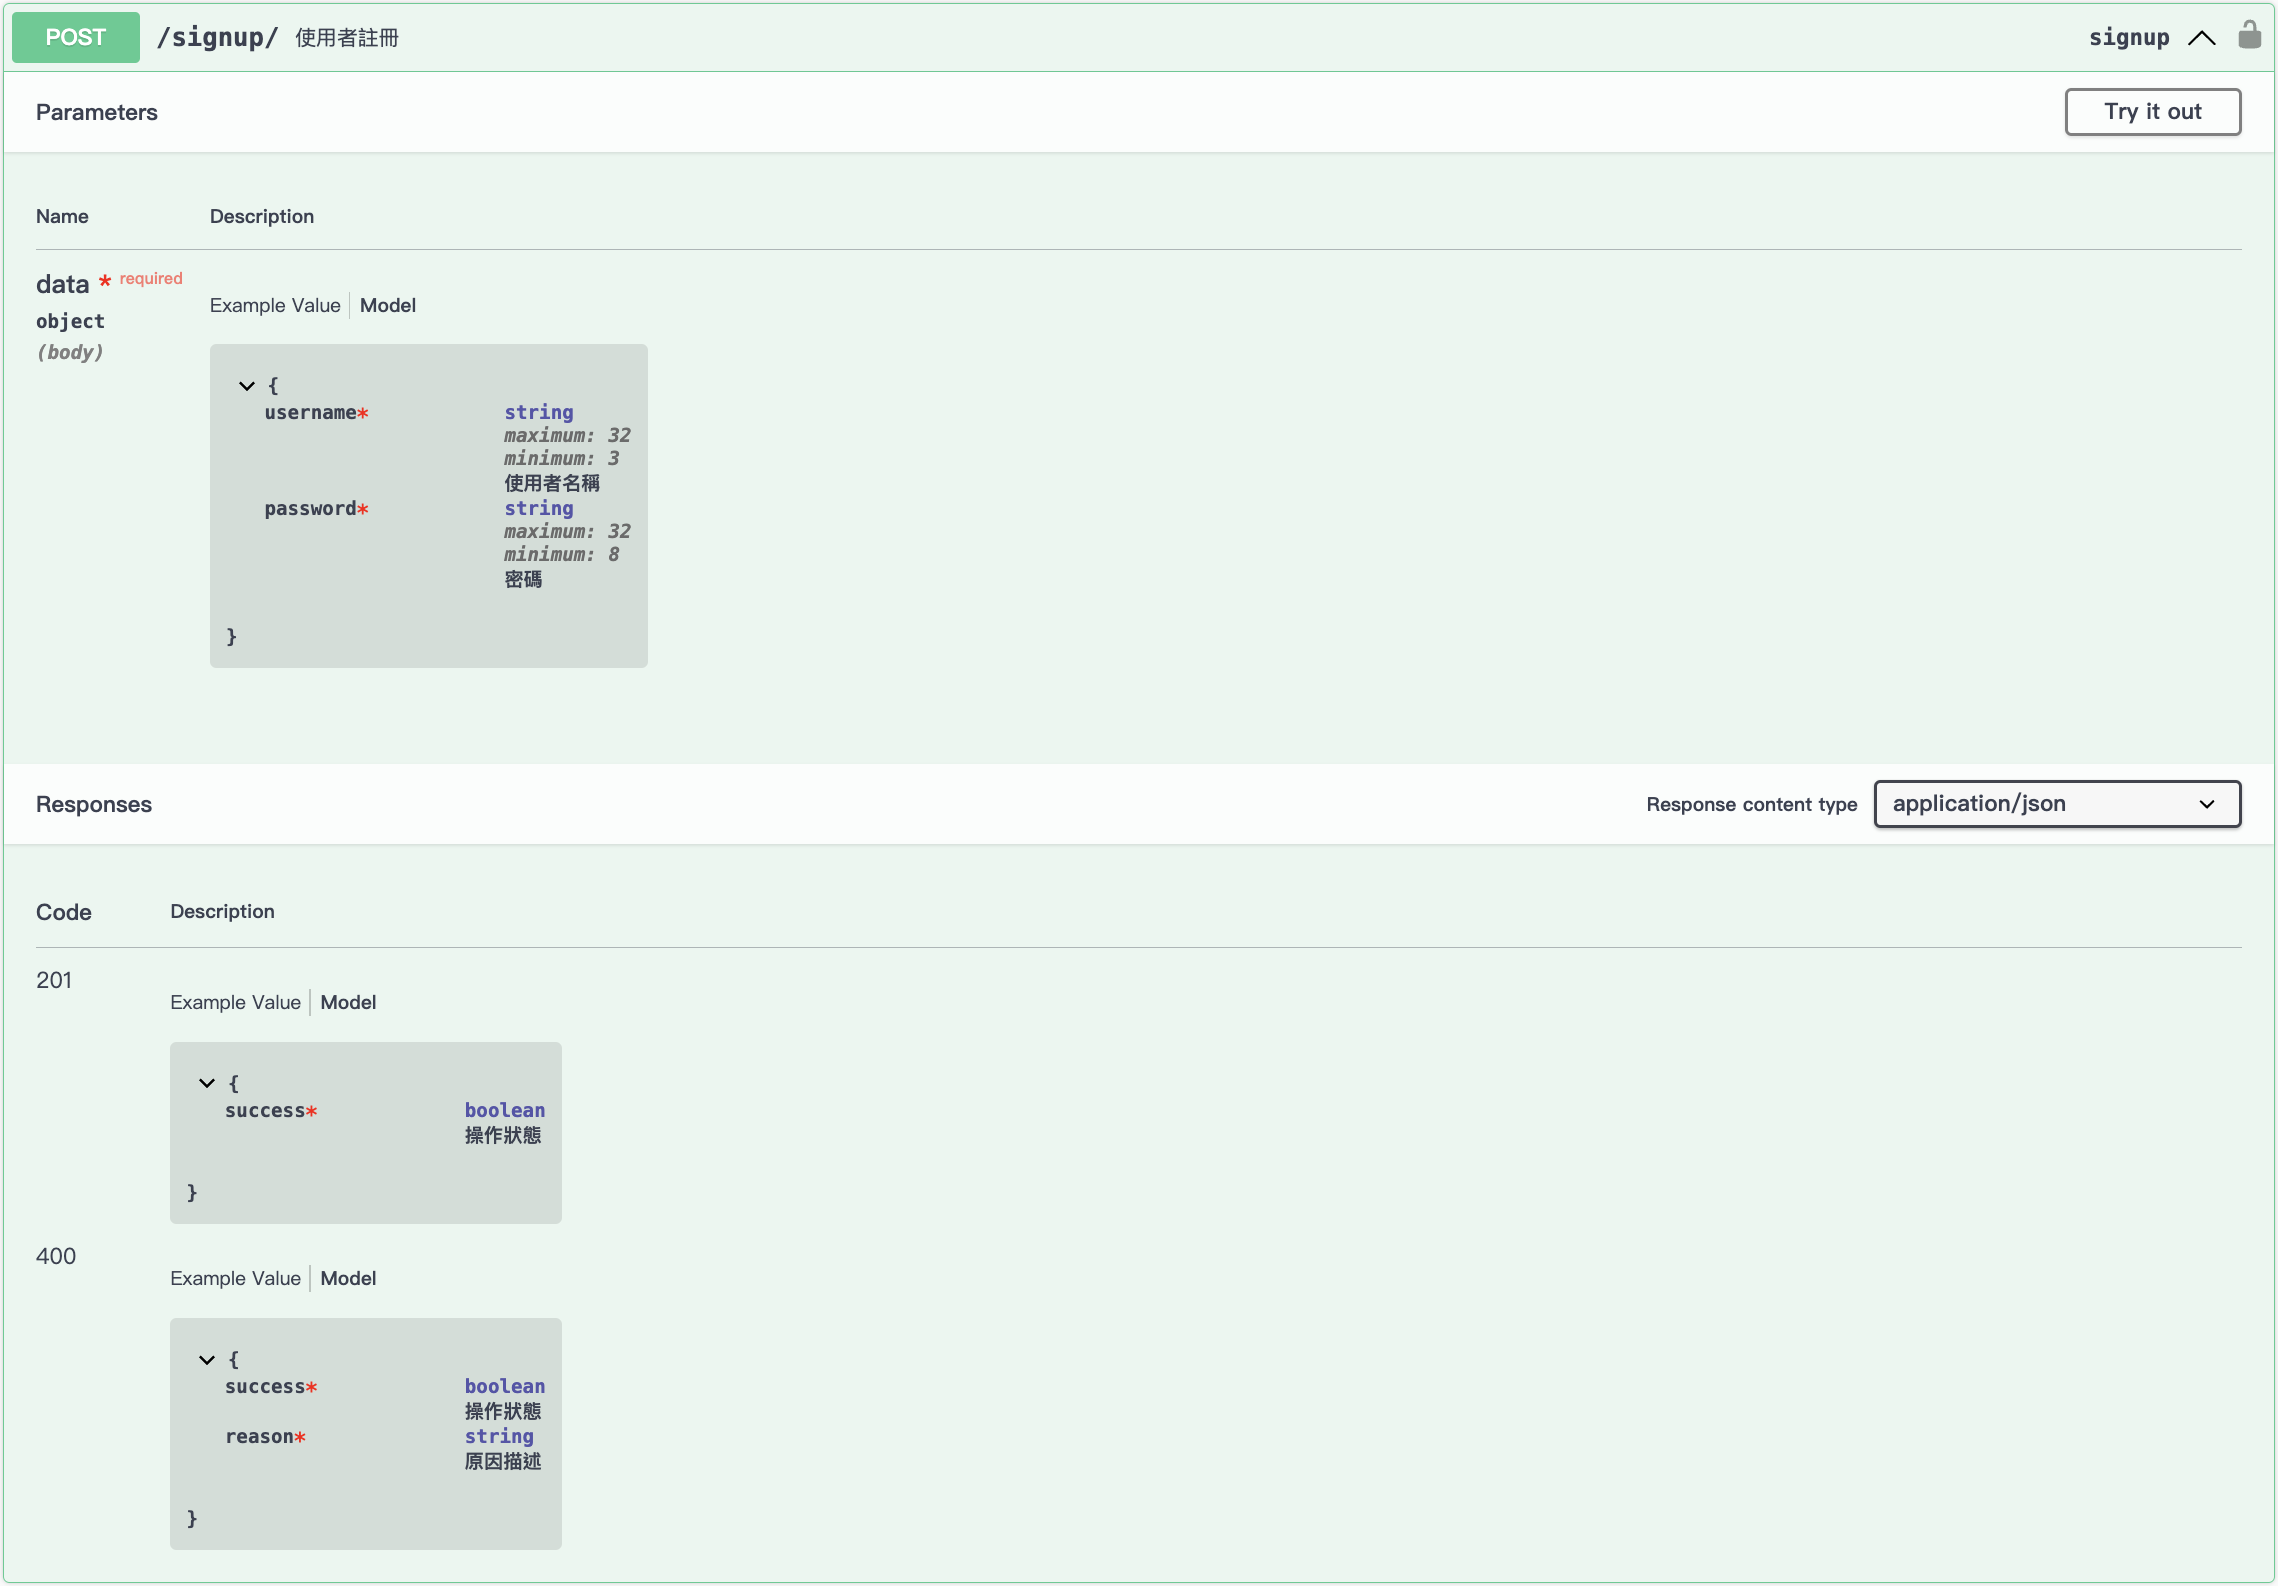Collapse the data body model chevron
This screenshot has width=2278, height=1586.
pos(247,385)
